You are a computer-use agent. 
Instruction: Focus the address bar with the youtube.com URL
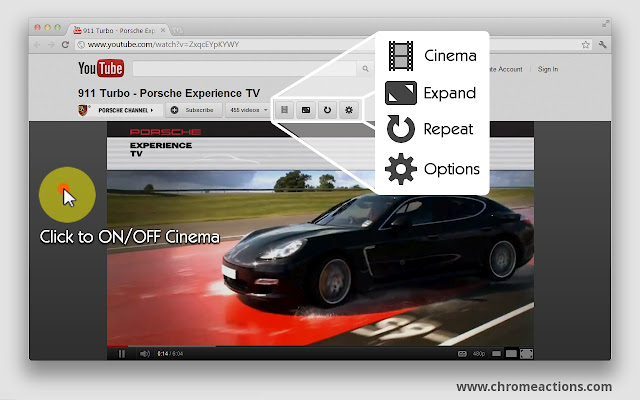point(333,44)
